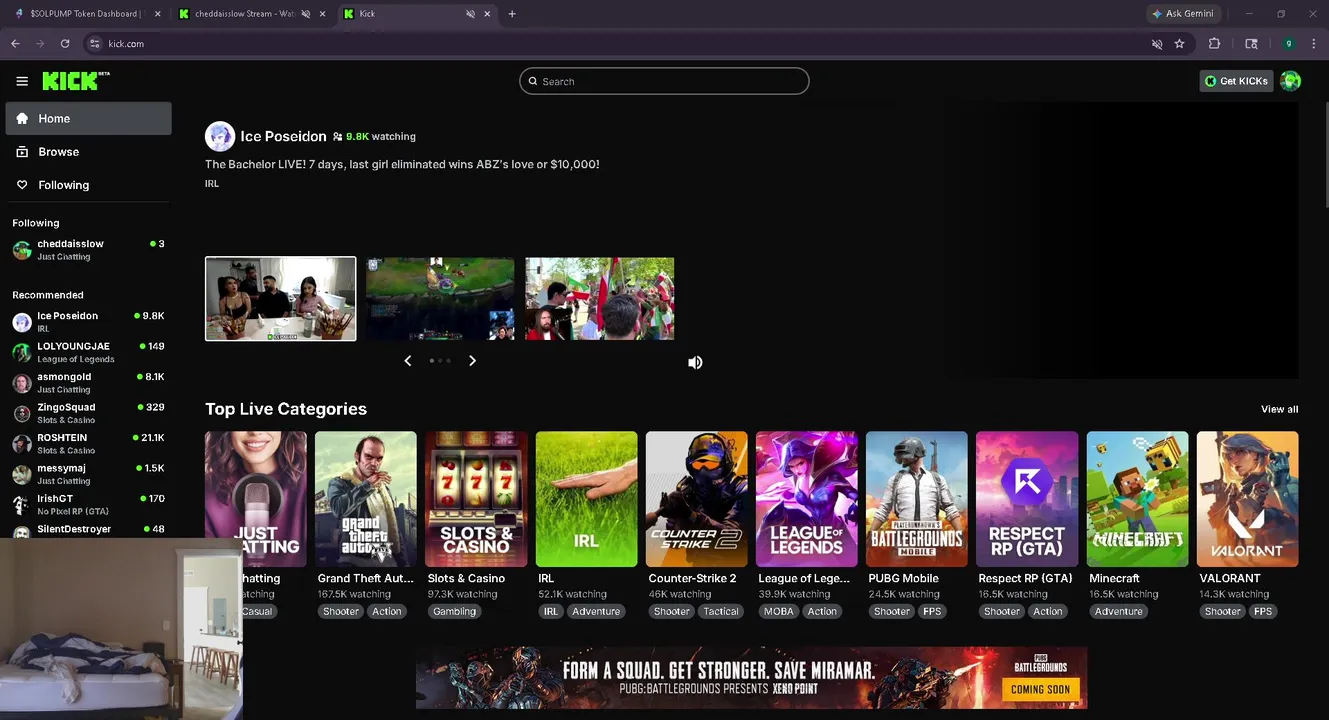Select League of Legends stream thumbnail
Image resolution: width=1329 pixels, height=720 pixels.
point(440,299)
